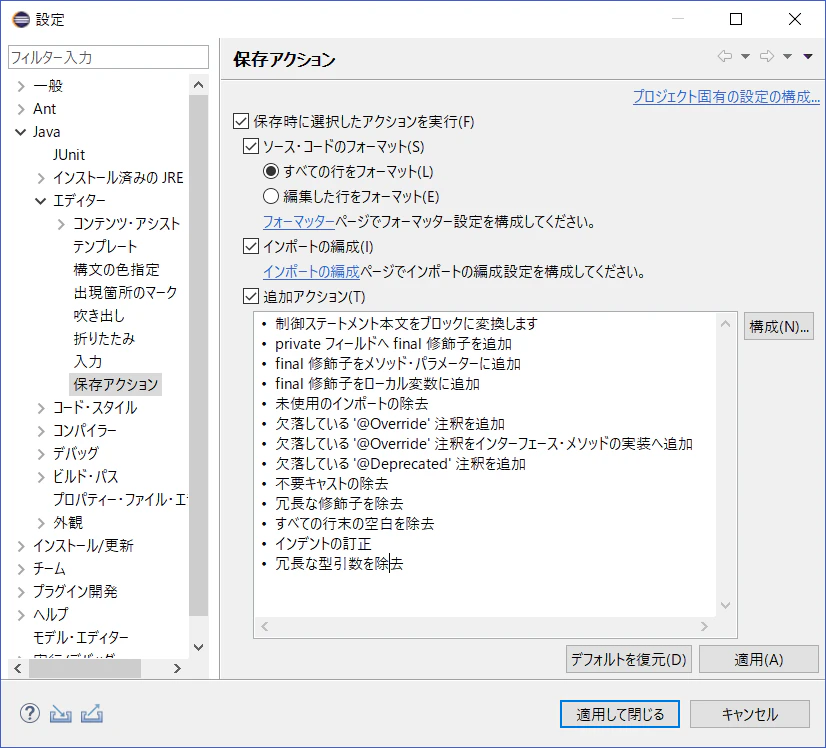Click the import preferences icon

click(61, 714)
